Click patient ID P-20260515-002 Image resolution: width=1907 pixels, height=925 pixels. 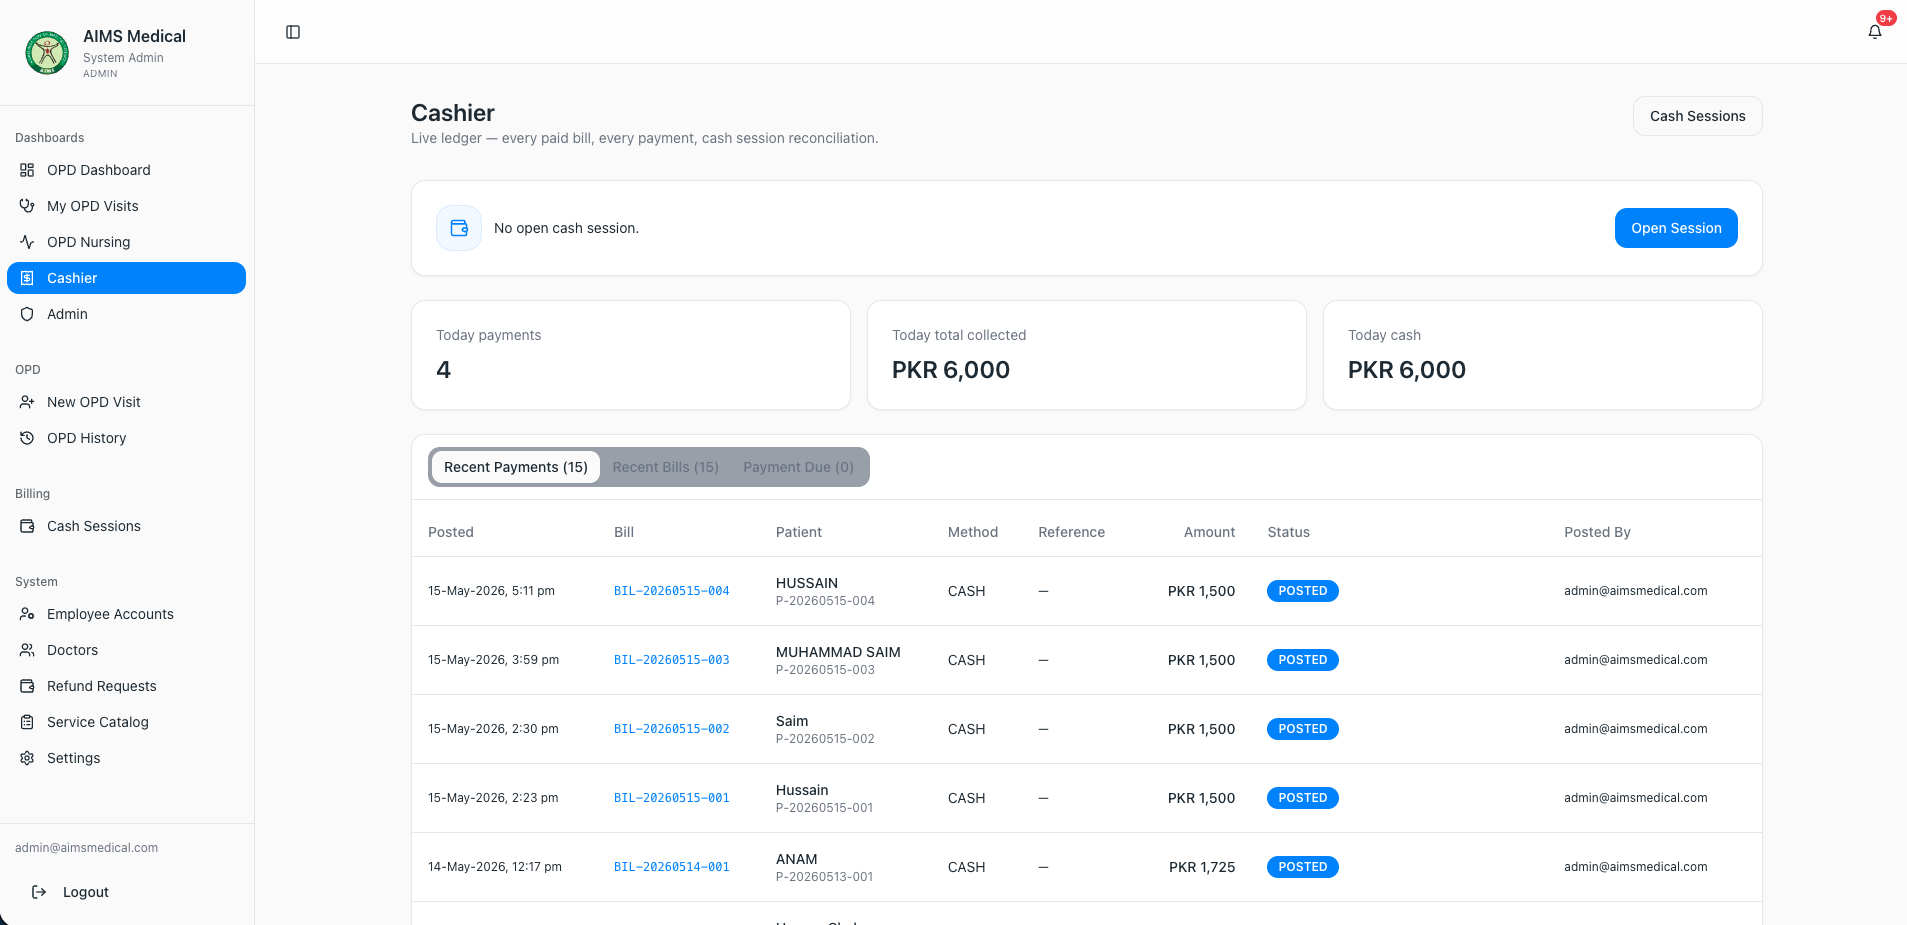click(x=825, y=739)
